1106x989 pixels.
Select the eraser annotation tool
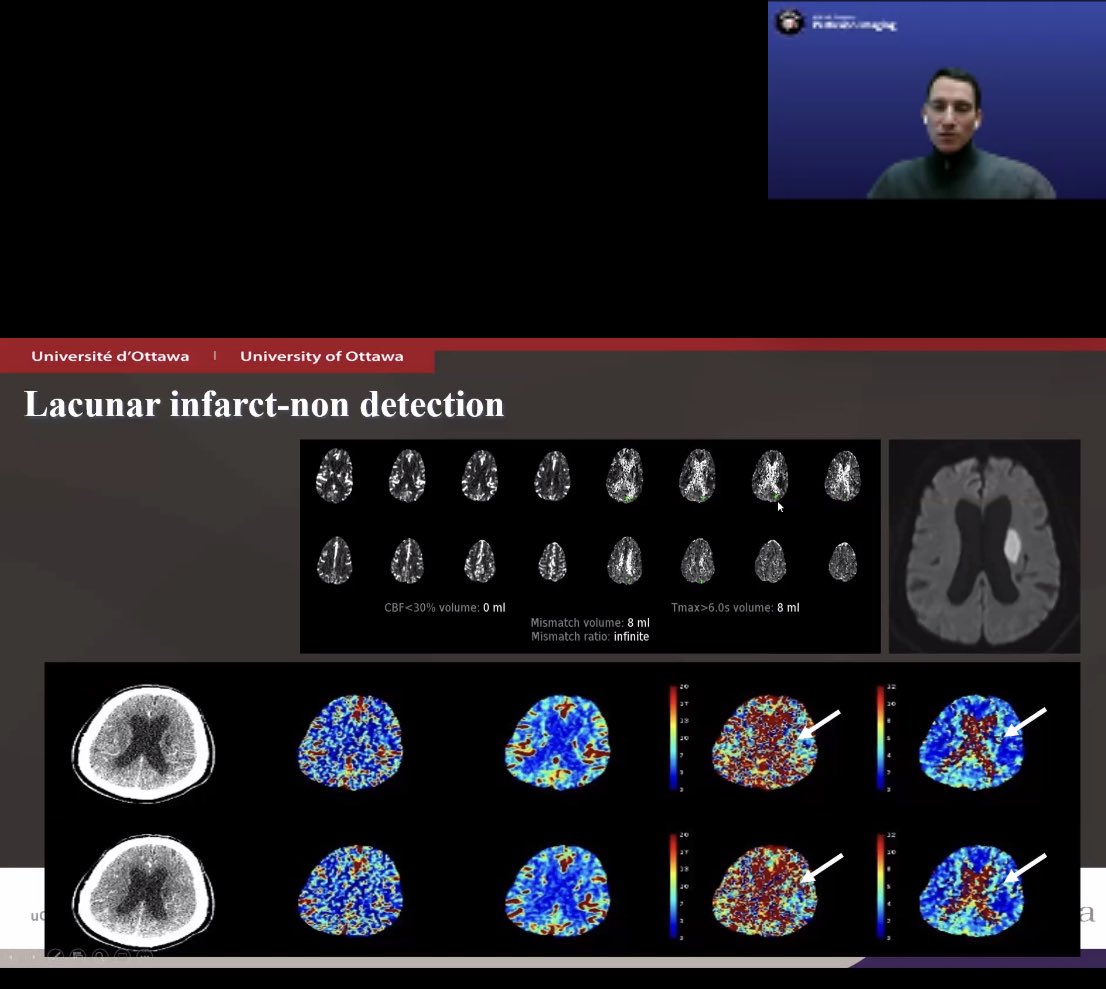click(x=122, y=955)
